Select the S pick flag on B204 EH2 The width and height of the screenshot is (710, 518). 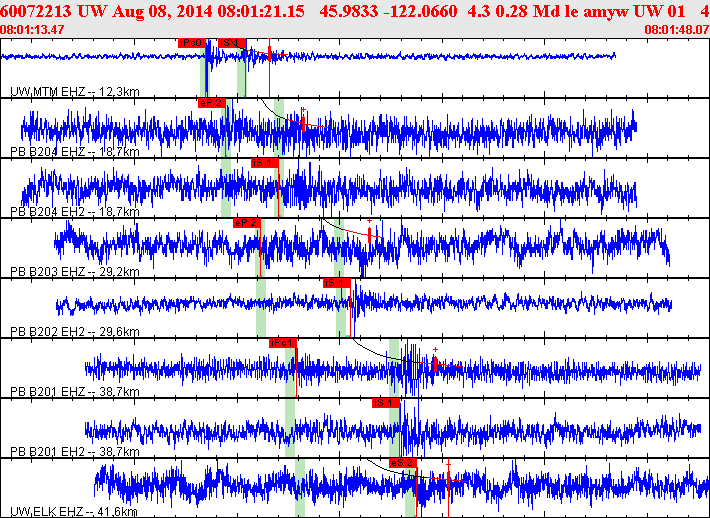pyautogui.click(x=263, y=162)
